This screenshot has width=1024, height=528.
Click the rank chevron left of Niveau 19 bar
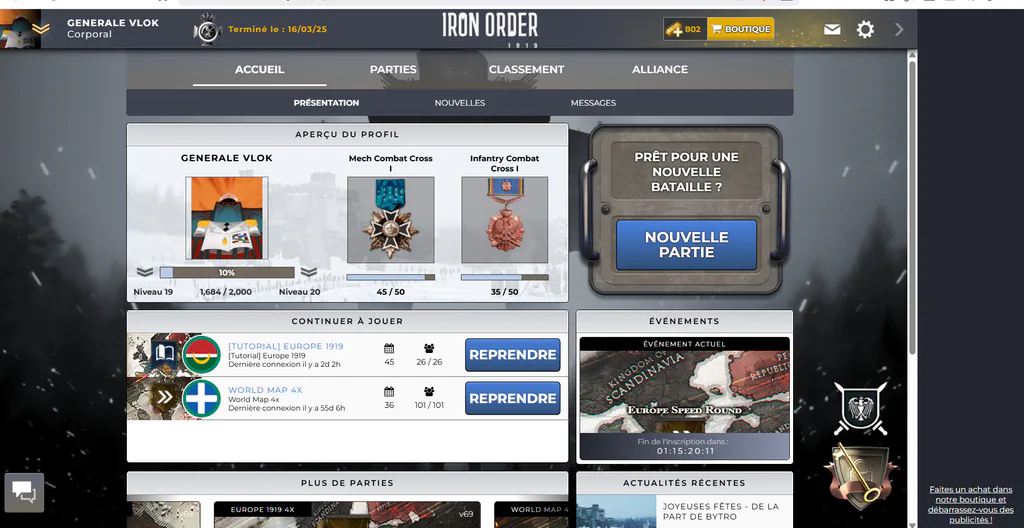click(145, 272)
